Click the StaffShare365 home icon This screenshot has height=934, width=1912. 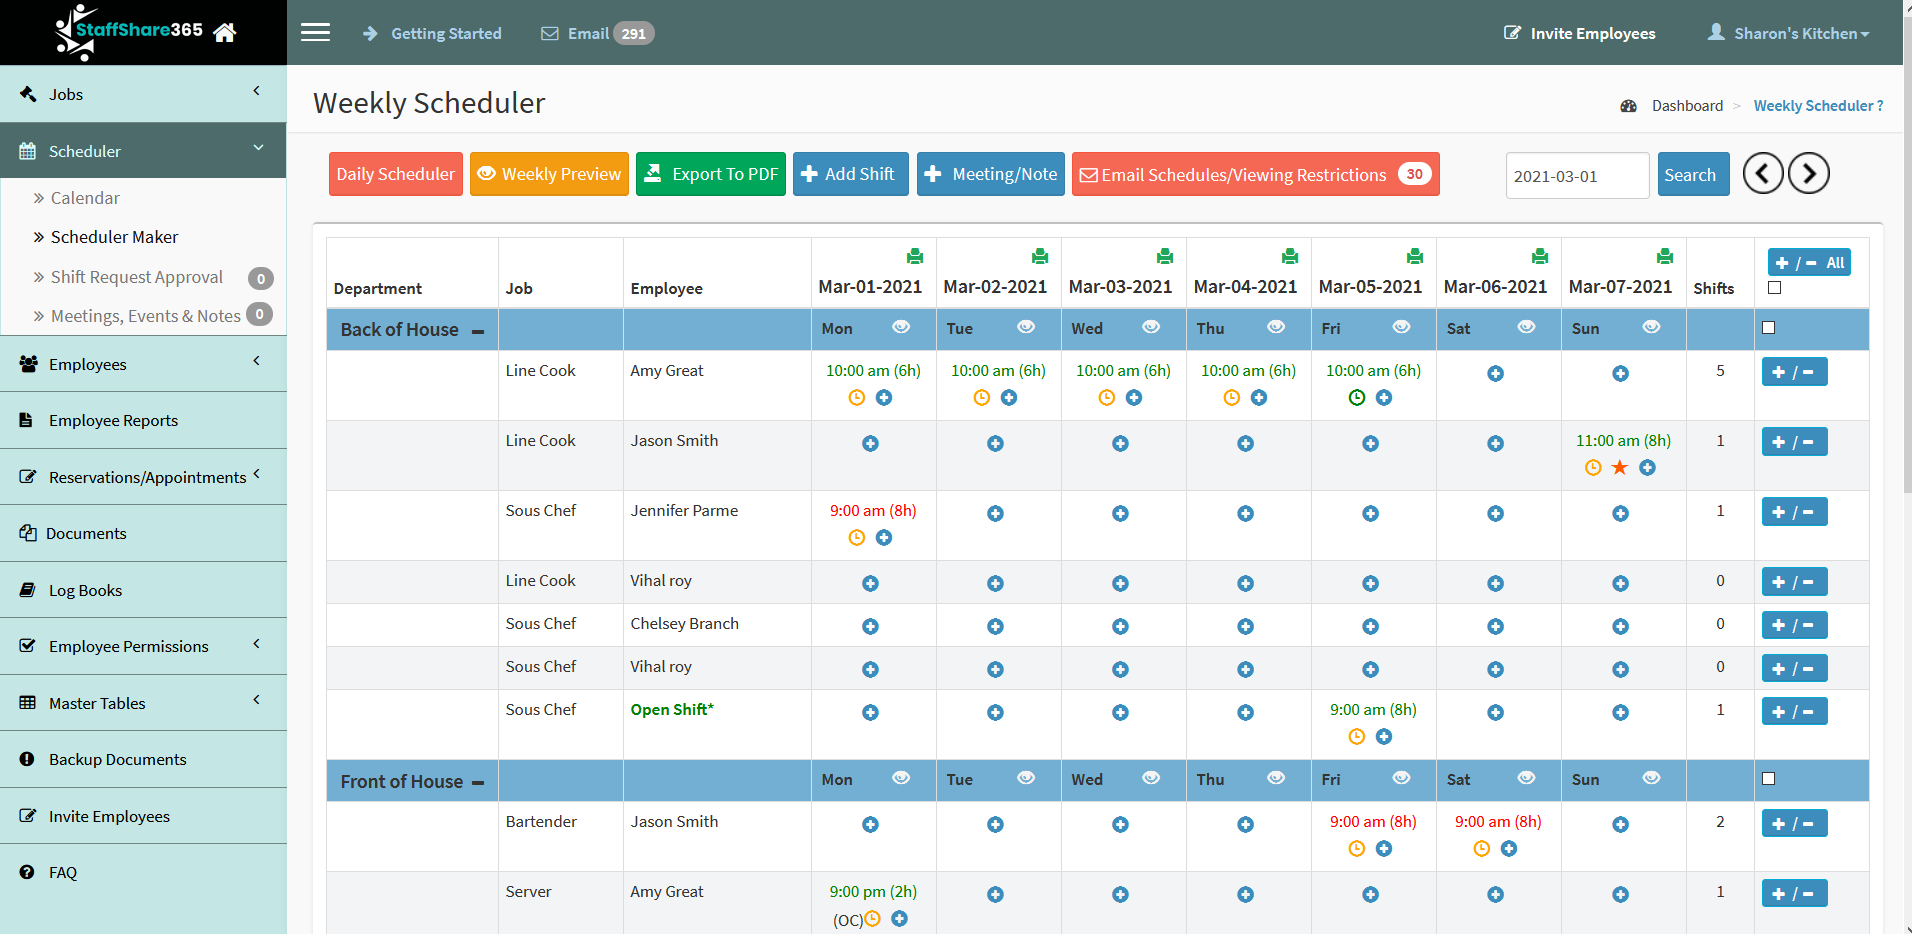tap(225, 33)
